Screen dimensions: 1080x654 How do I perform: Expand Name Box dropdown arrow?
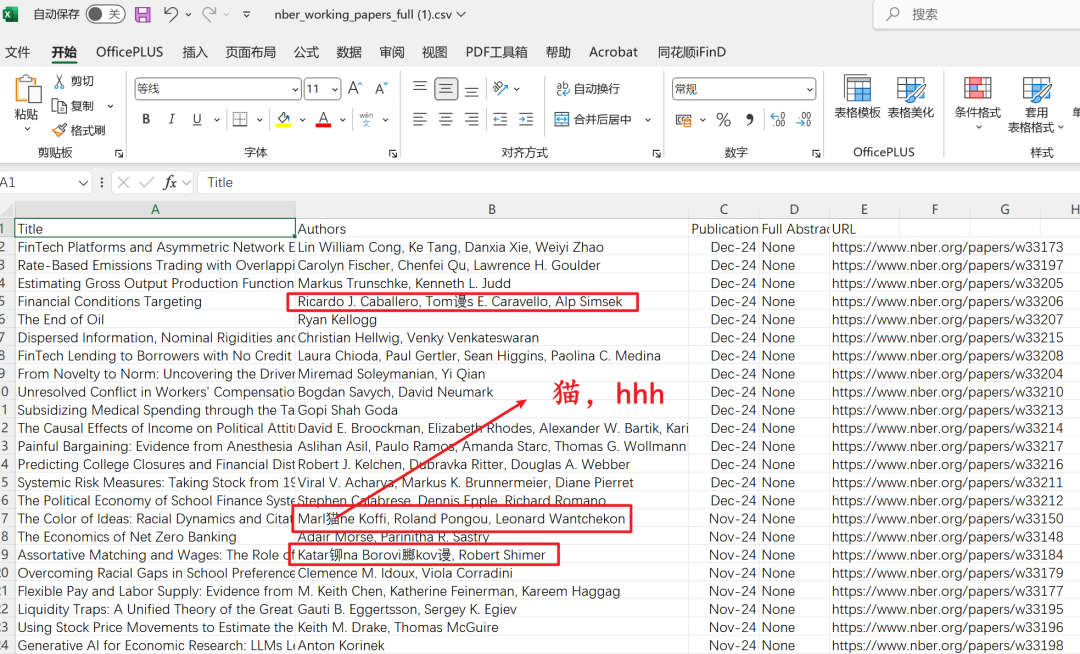(x=83, y=183)
